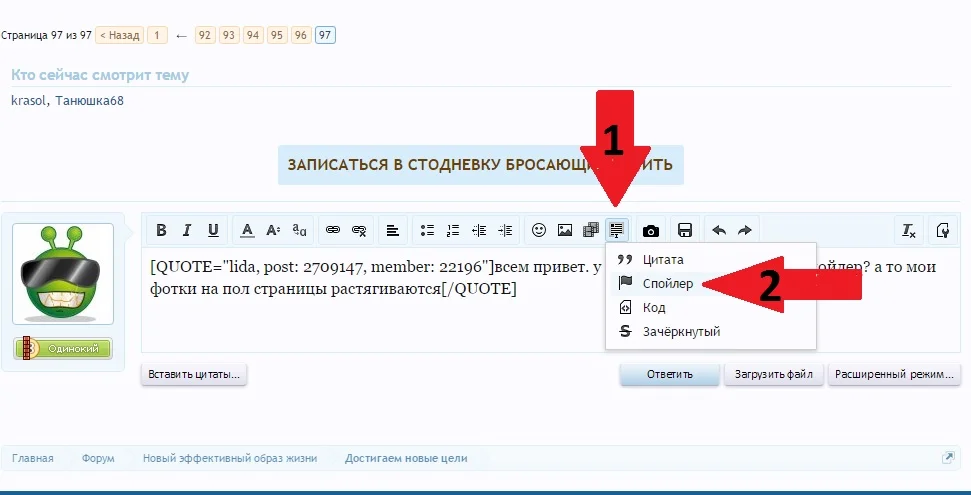Go to page 96
This screenshot has width=971, height=495.
click(301, 35)
